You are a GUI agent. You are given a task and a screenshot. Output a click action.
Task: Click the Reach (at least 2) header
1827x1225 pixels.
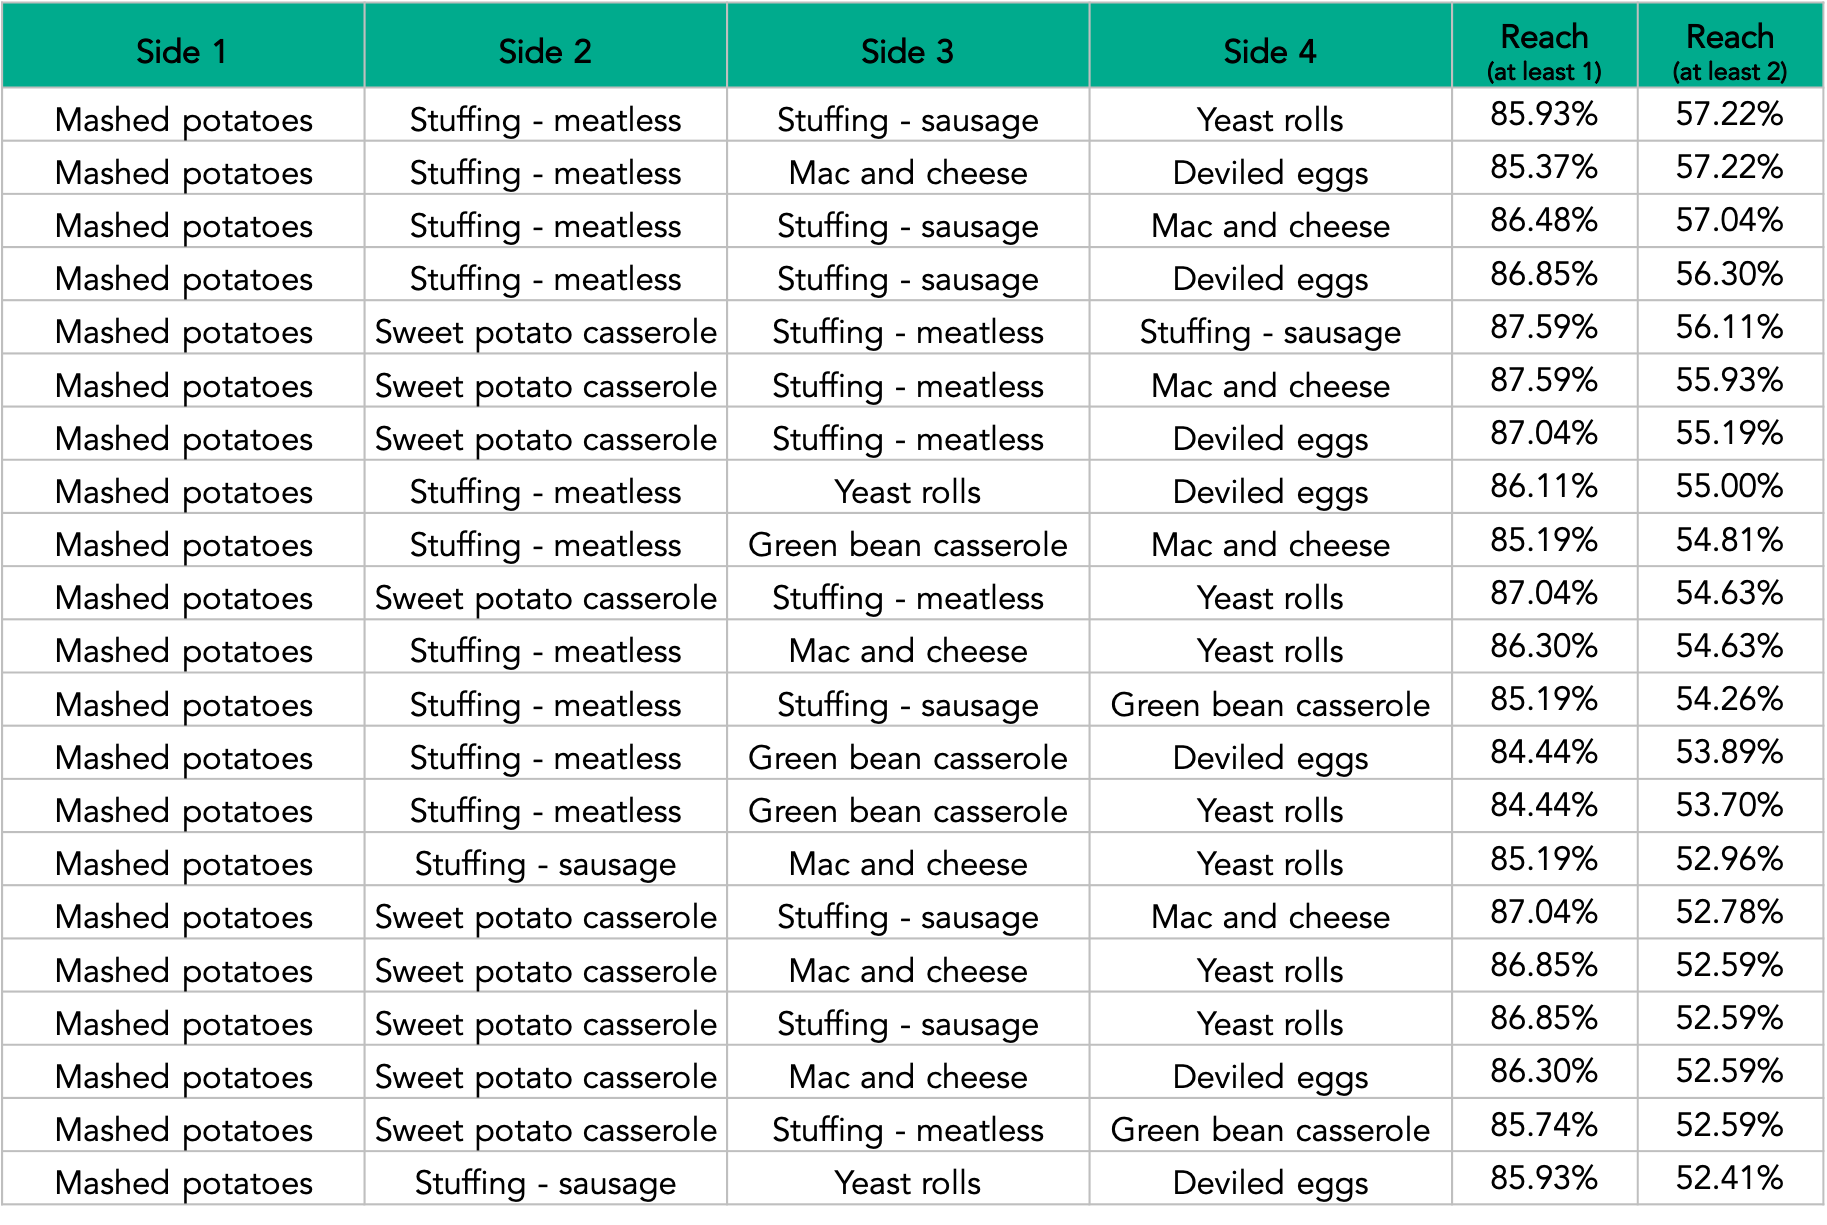coord(1730,50)
